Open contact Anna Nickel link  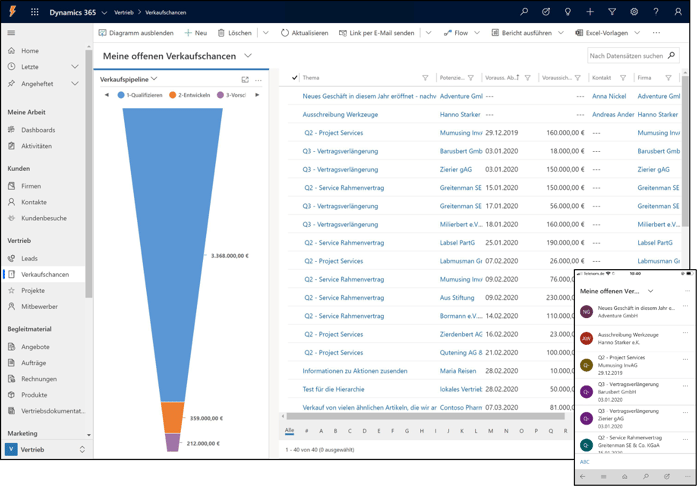[x=609, y=96]
